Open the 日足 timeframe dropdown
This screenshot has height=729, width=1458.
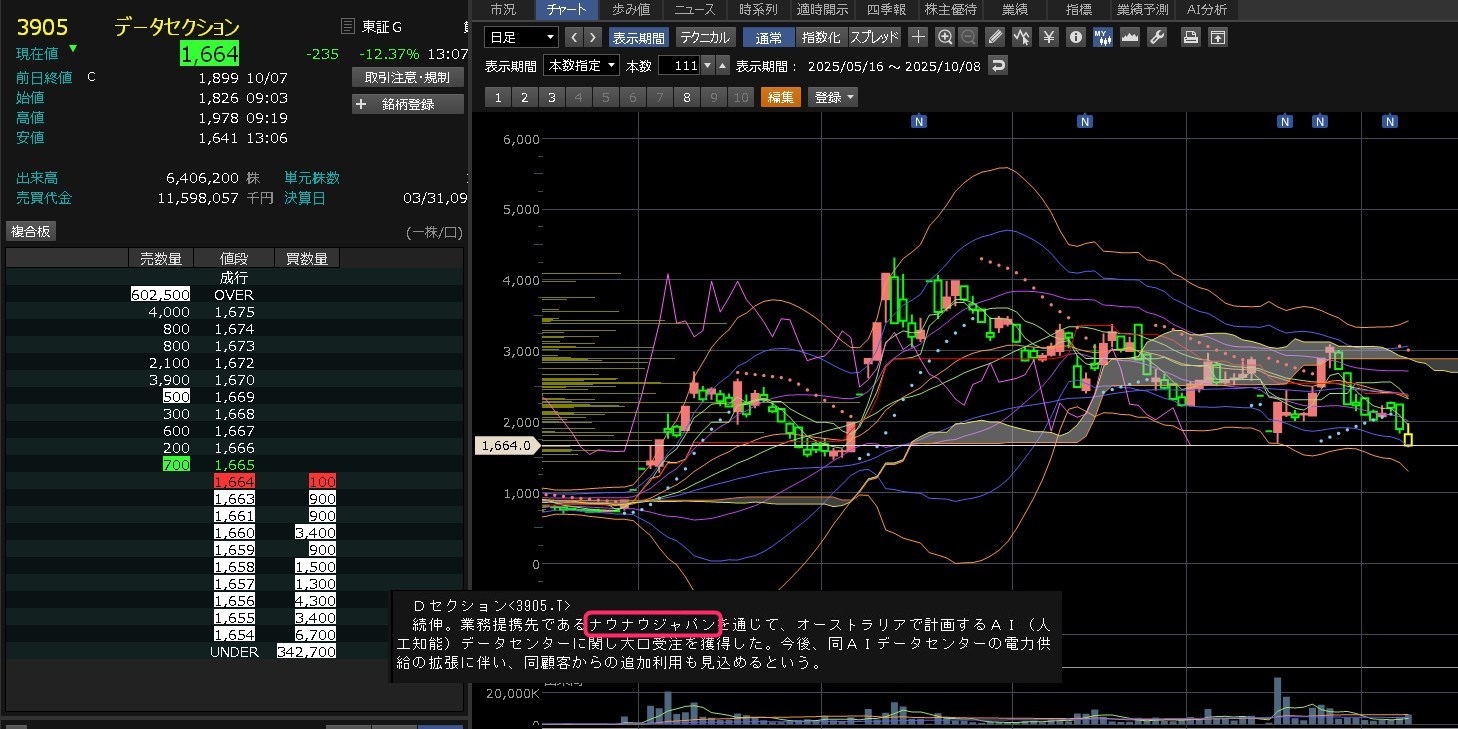[521, 37]
